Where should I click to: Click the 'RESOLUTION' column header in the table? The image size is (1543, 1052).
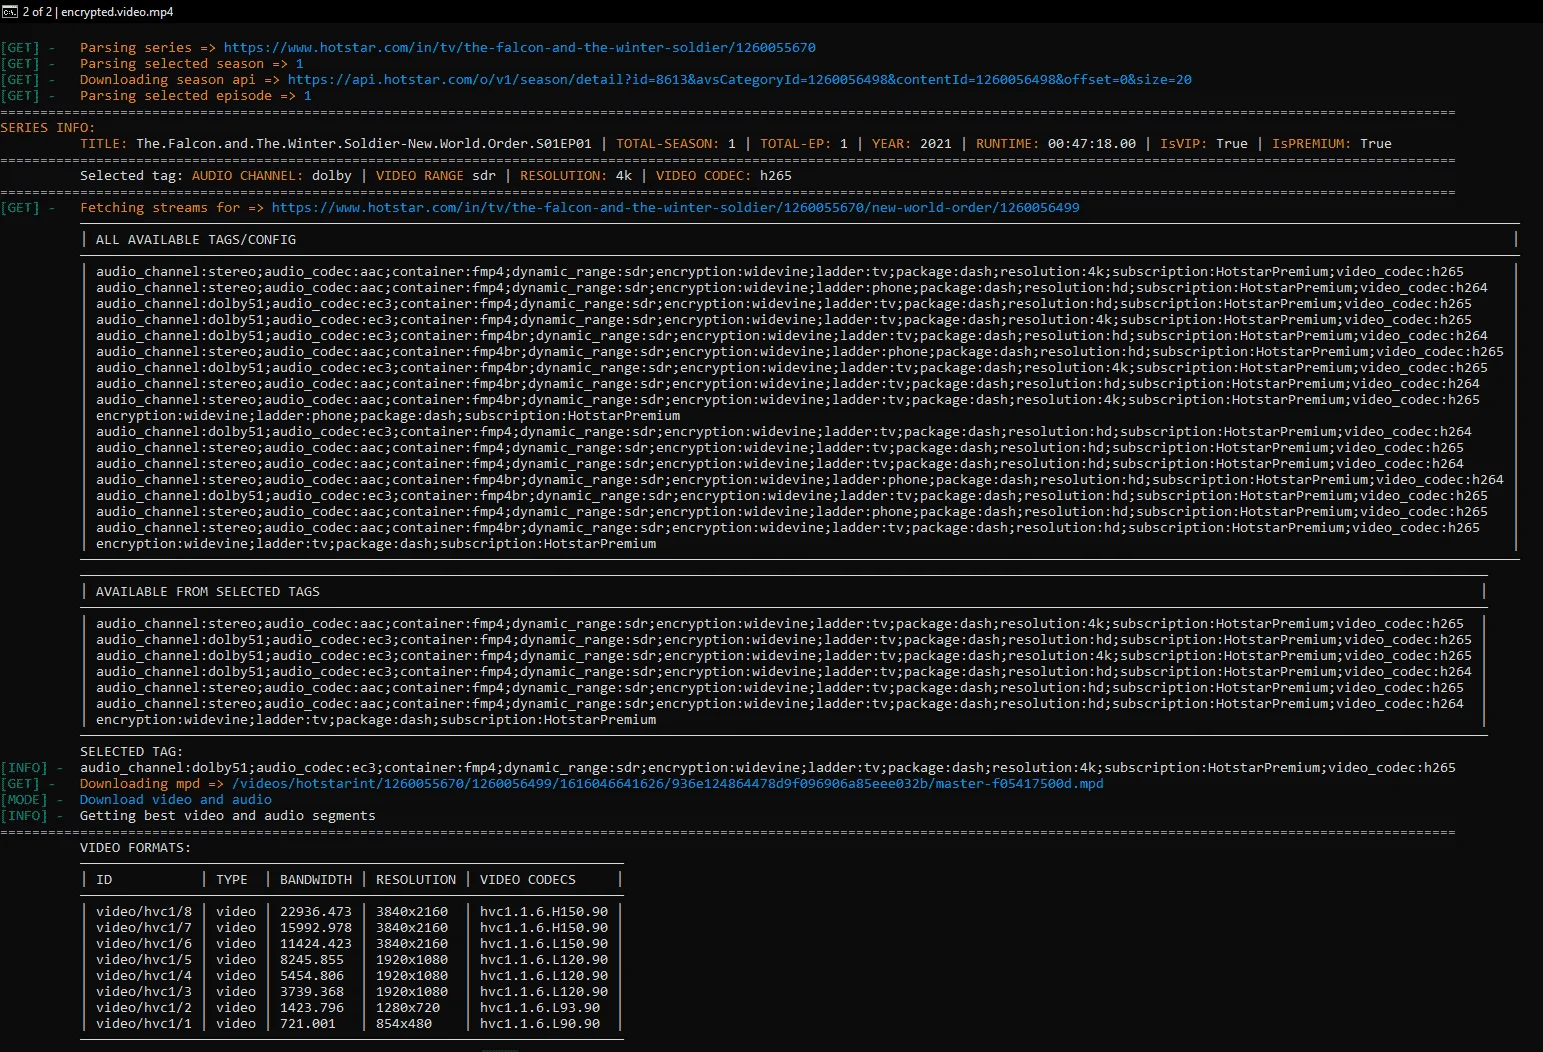point(416,880)
